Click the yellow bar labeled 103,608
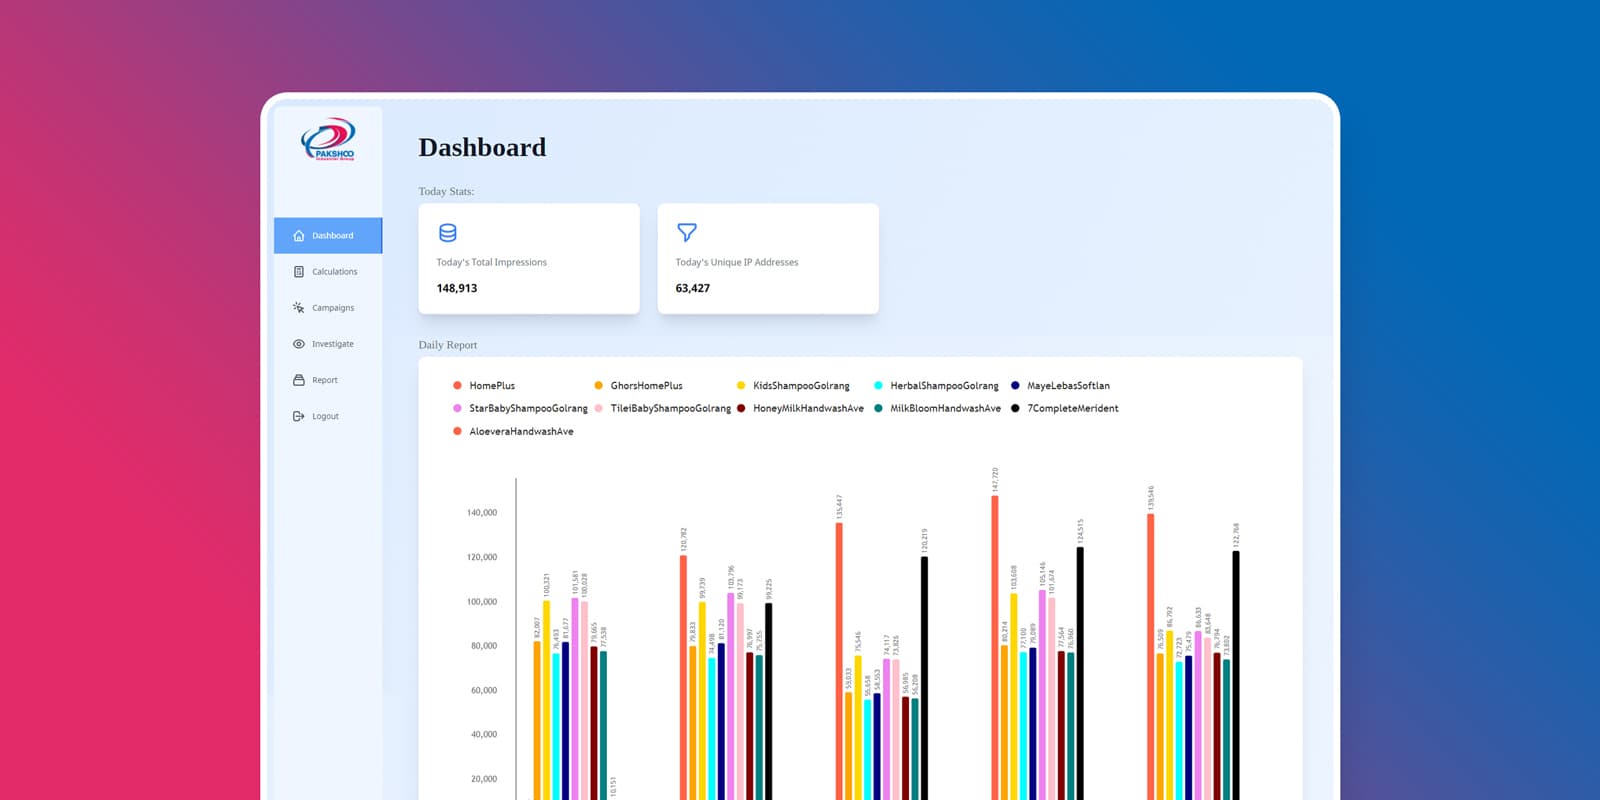Screen dimensions: 1600x800 1014,697
